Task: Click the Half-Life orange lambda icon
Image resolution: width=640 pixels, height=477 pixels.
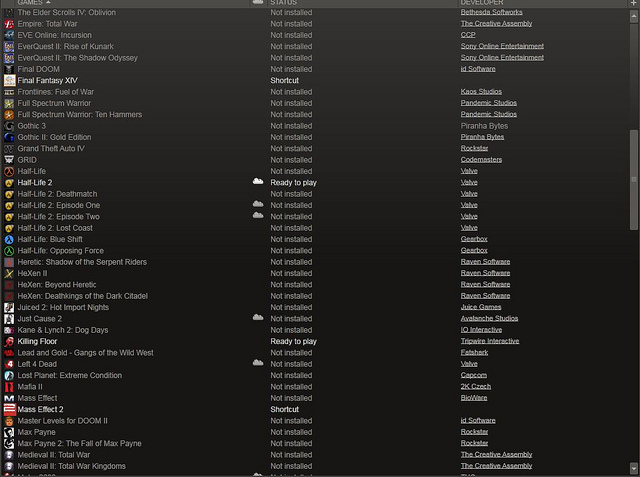Action: (9, 171)
